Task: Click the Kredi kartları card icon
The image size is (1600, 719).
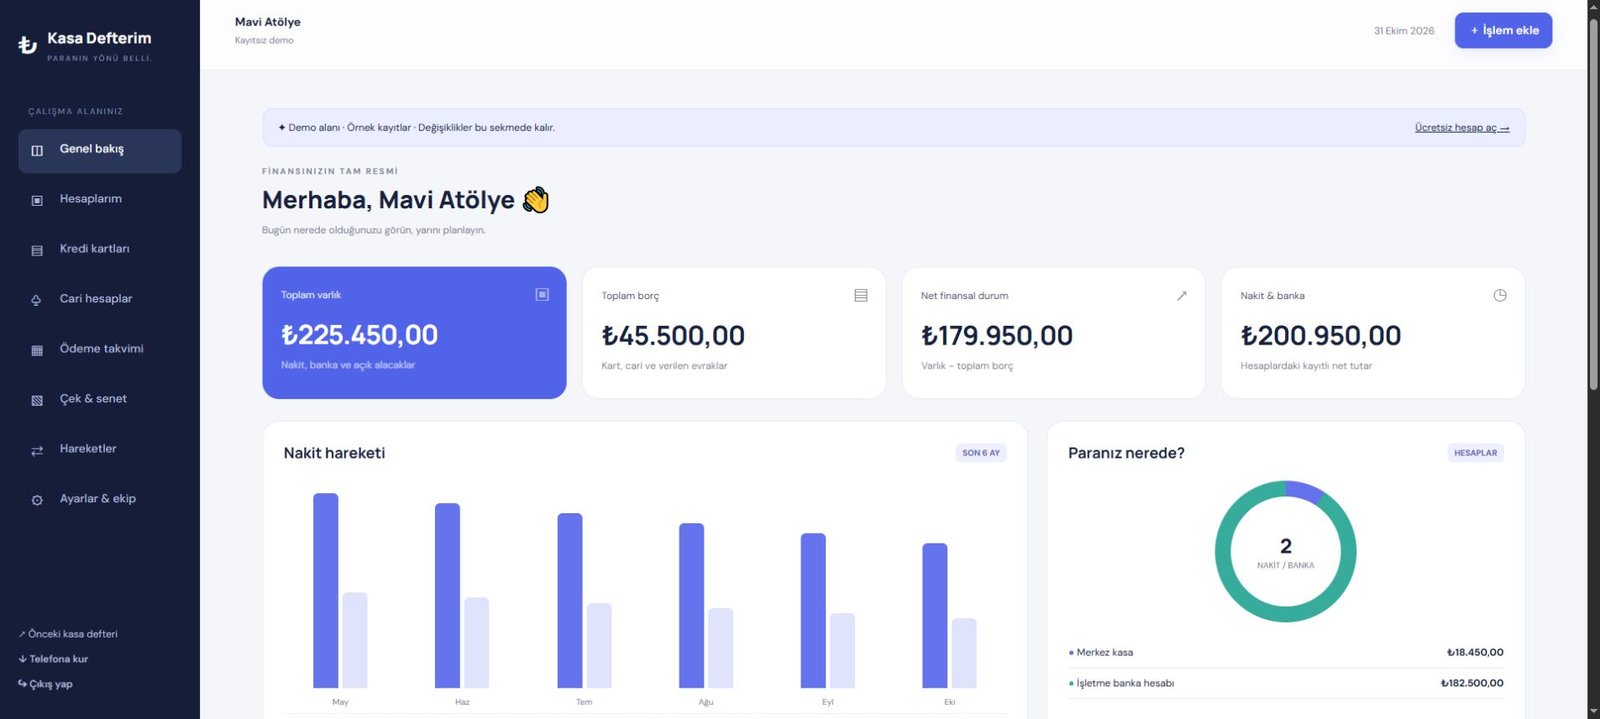Action: 37,250
